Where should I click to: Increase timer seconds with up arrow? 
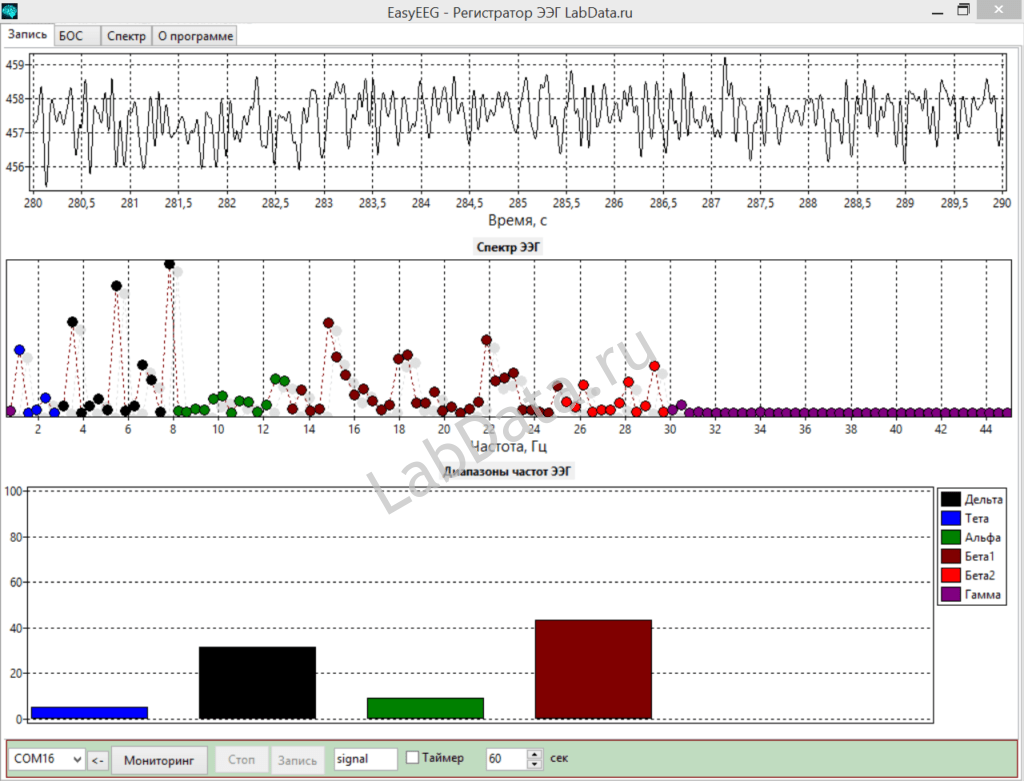[535, 754]
